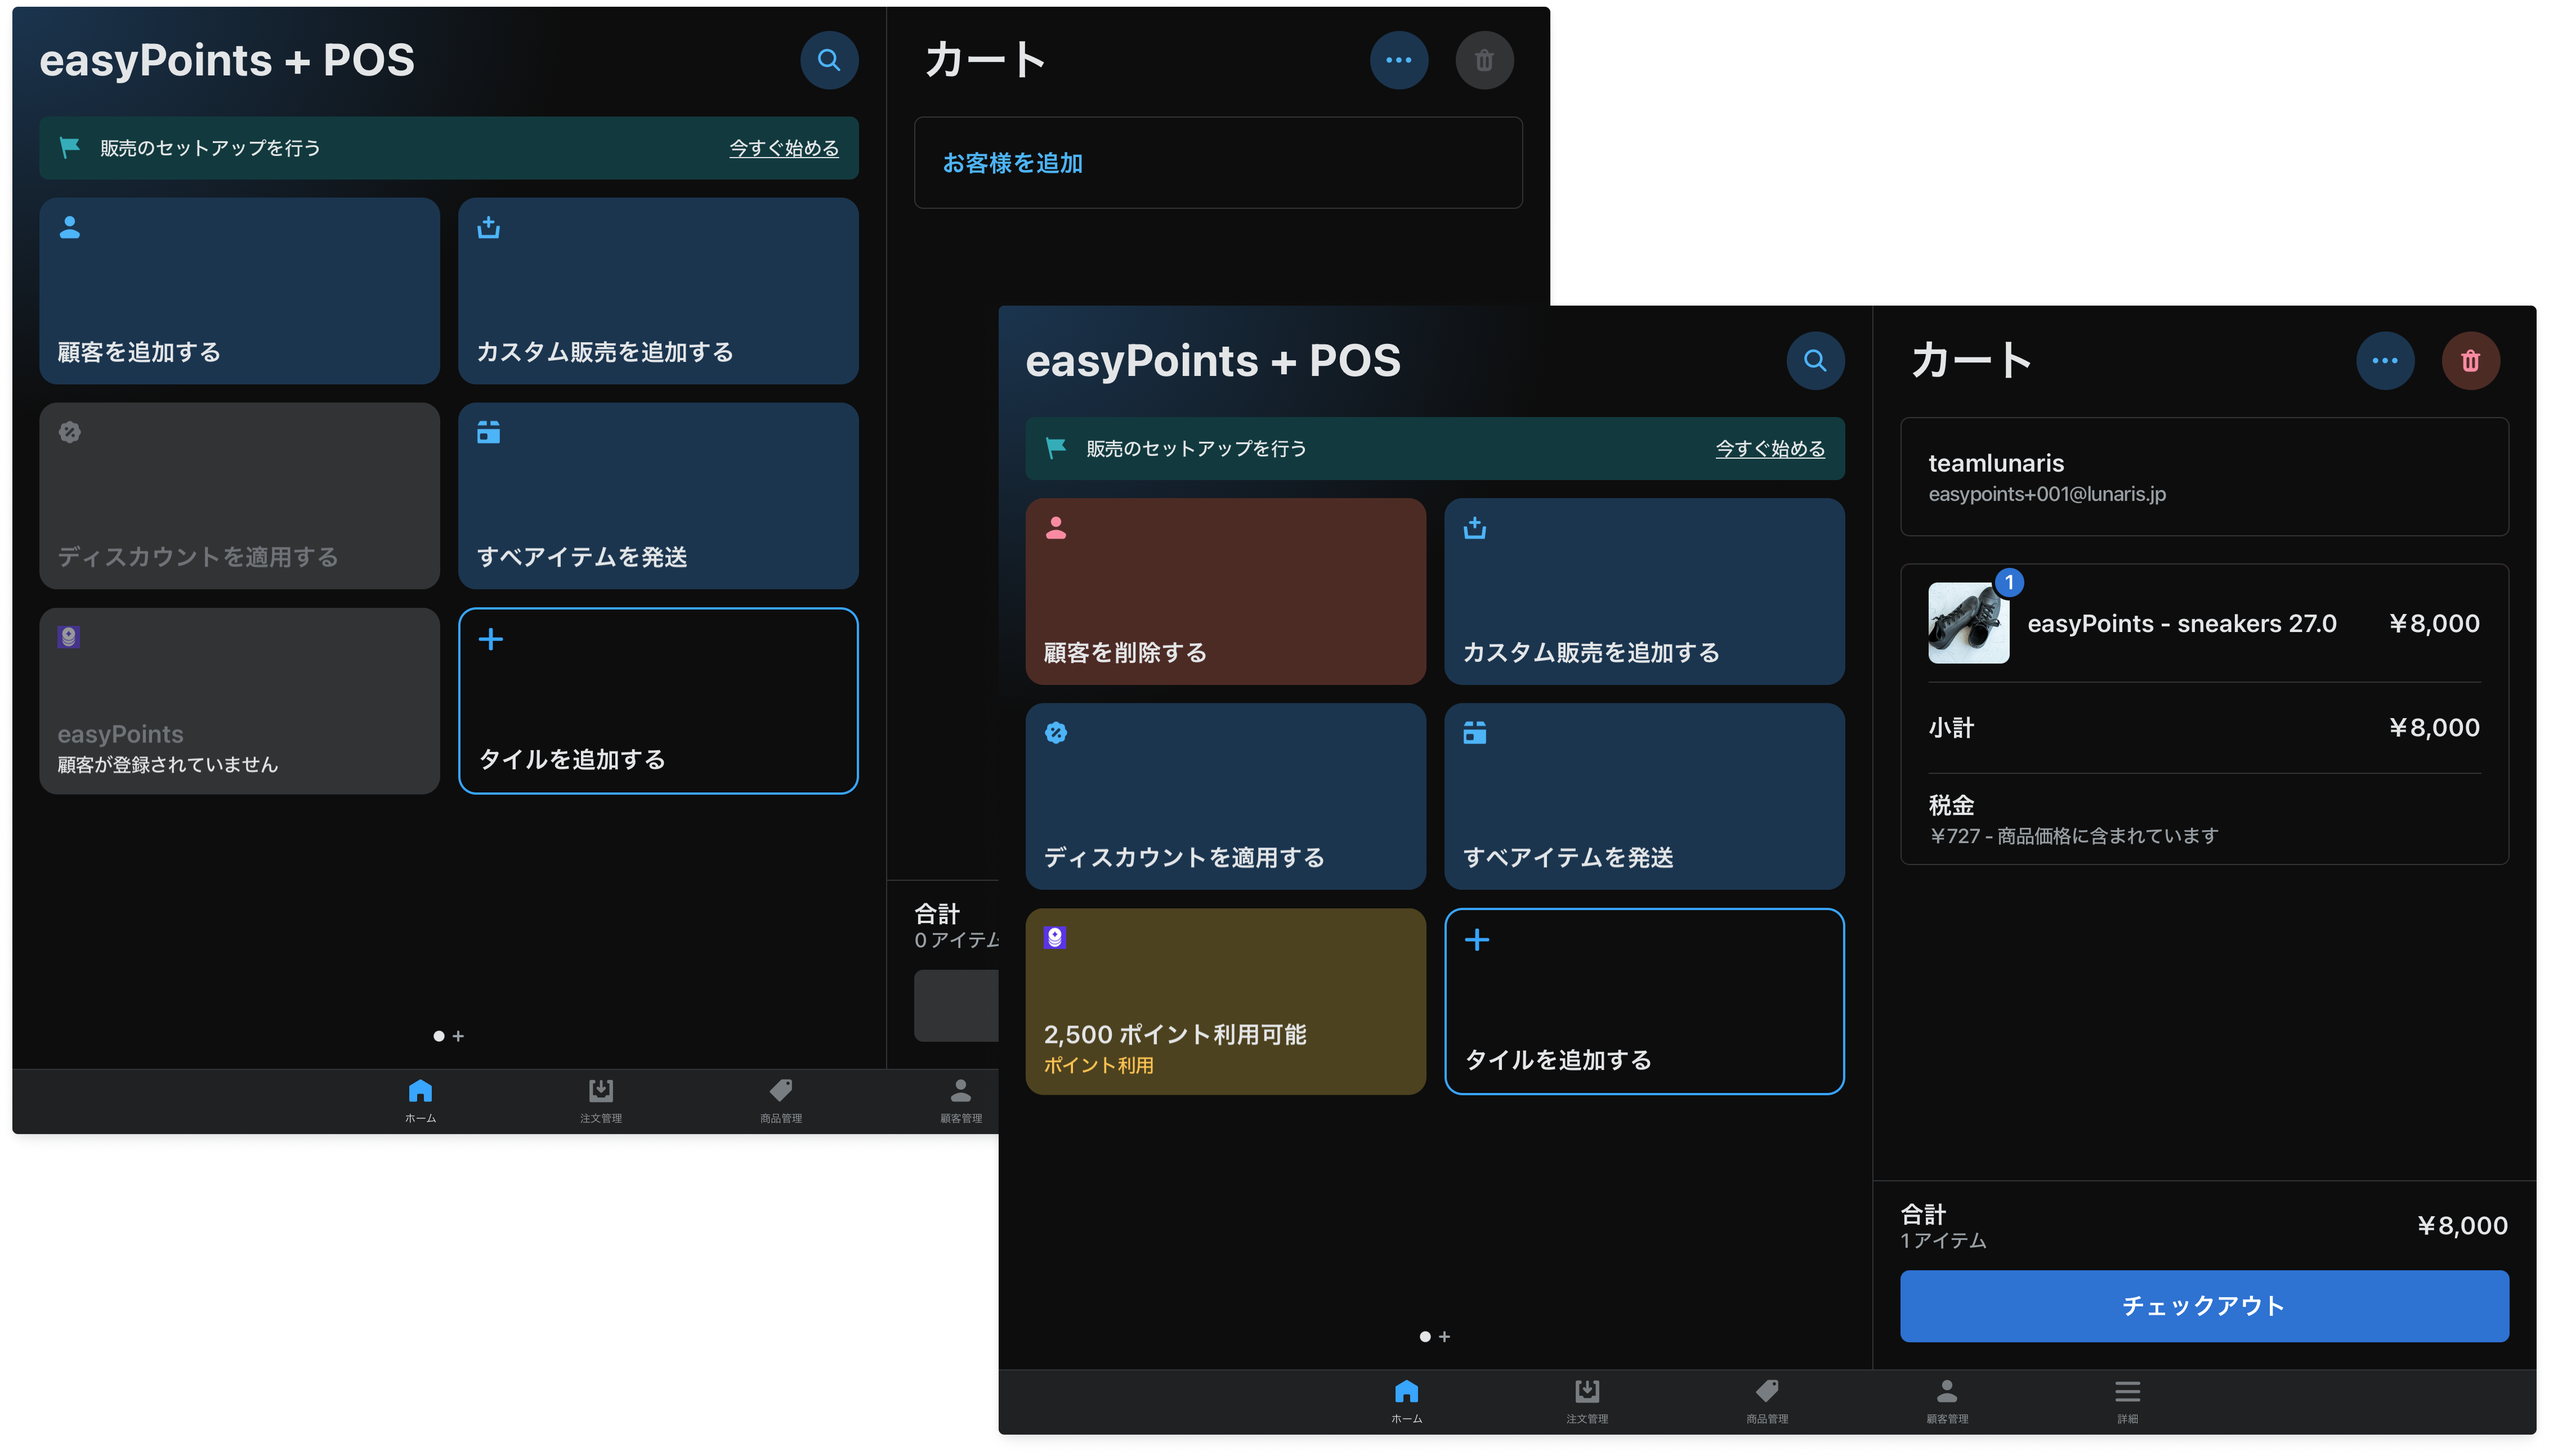Viewport: 2549px width, 1456px height.
Task: Click 販売のセットアップを行う banner text, front window
Action: point(1196,449)
